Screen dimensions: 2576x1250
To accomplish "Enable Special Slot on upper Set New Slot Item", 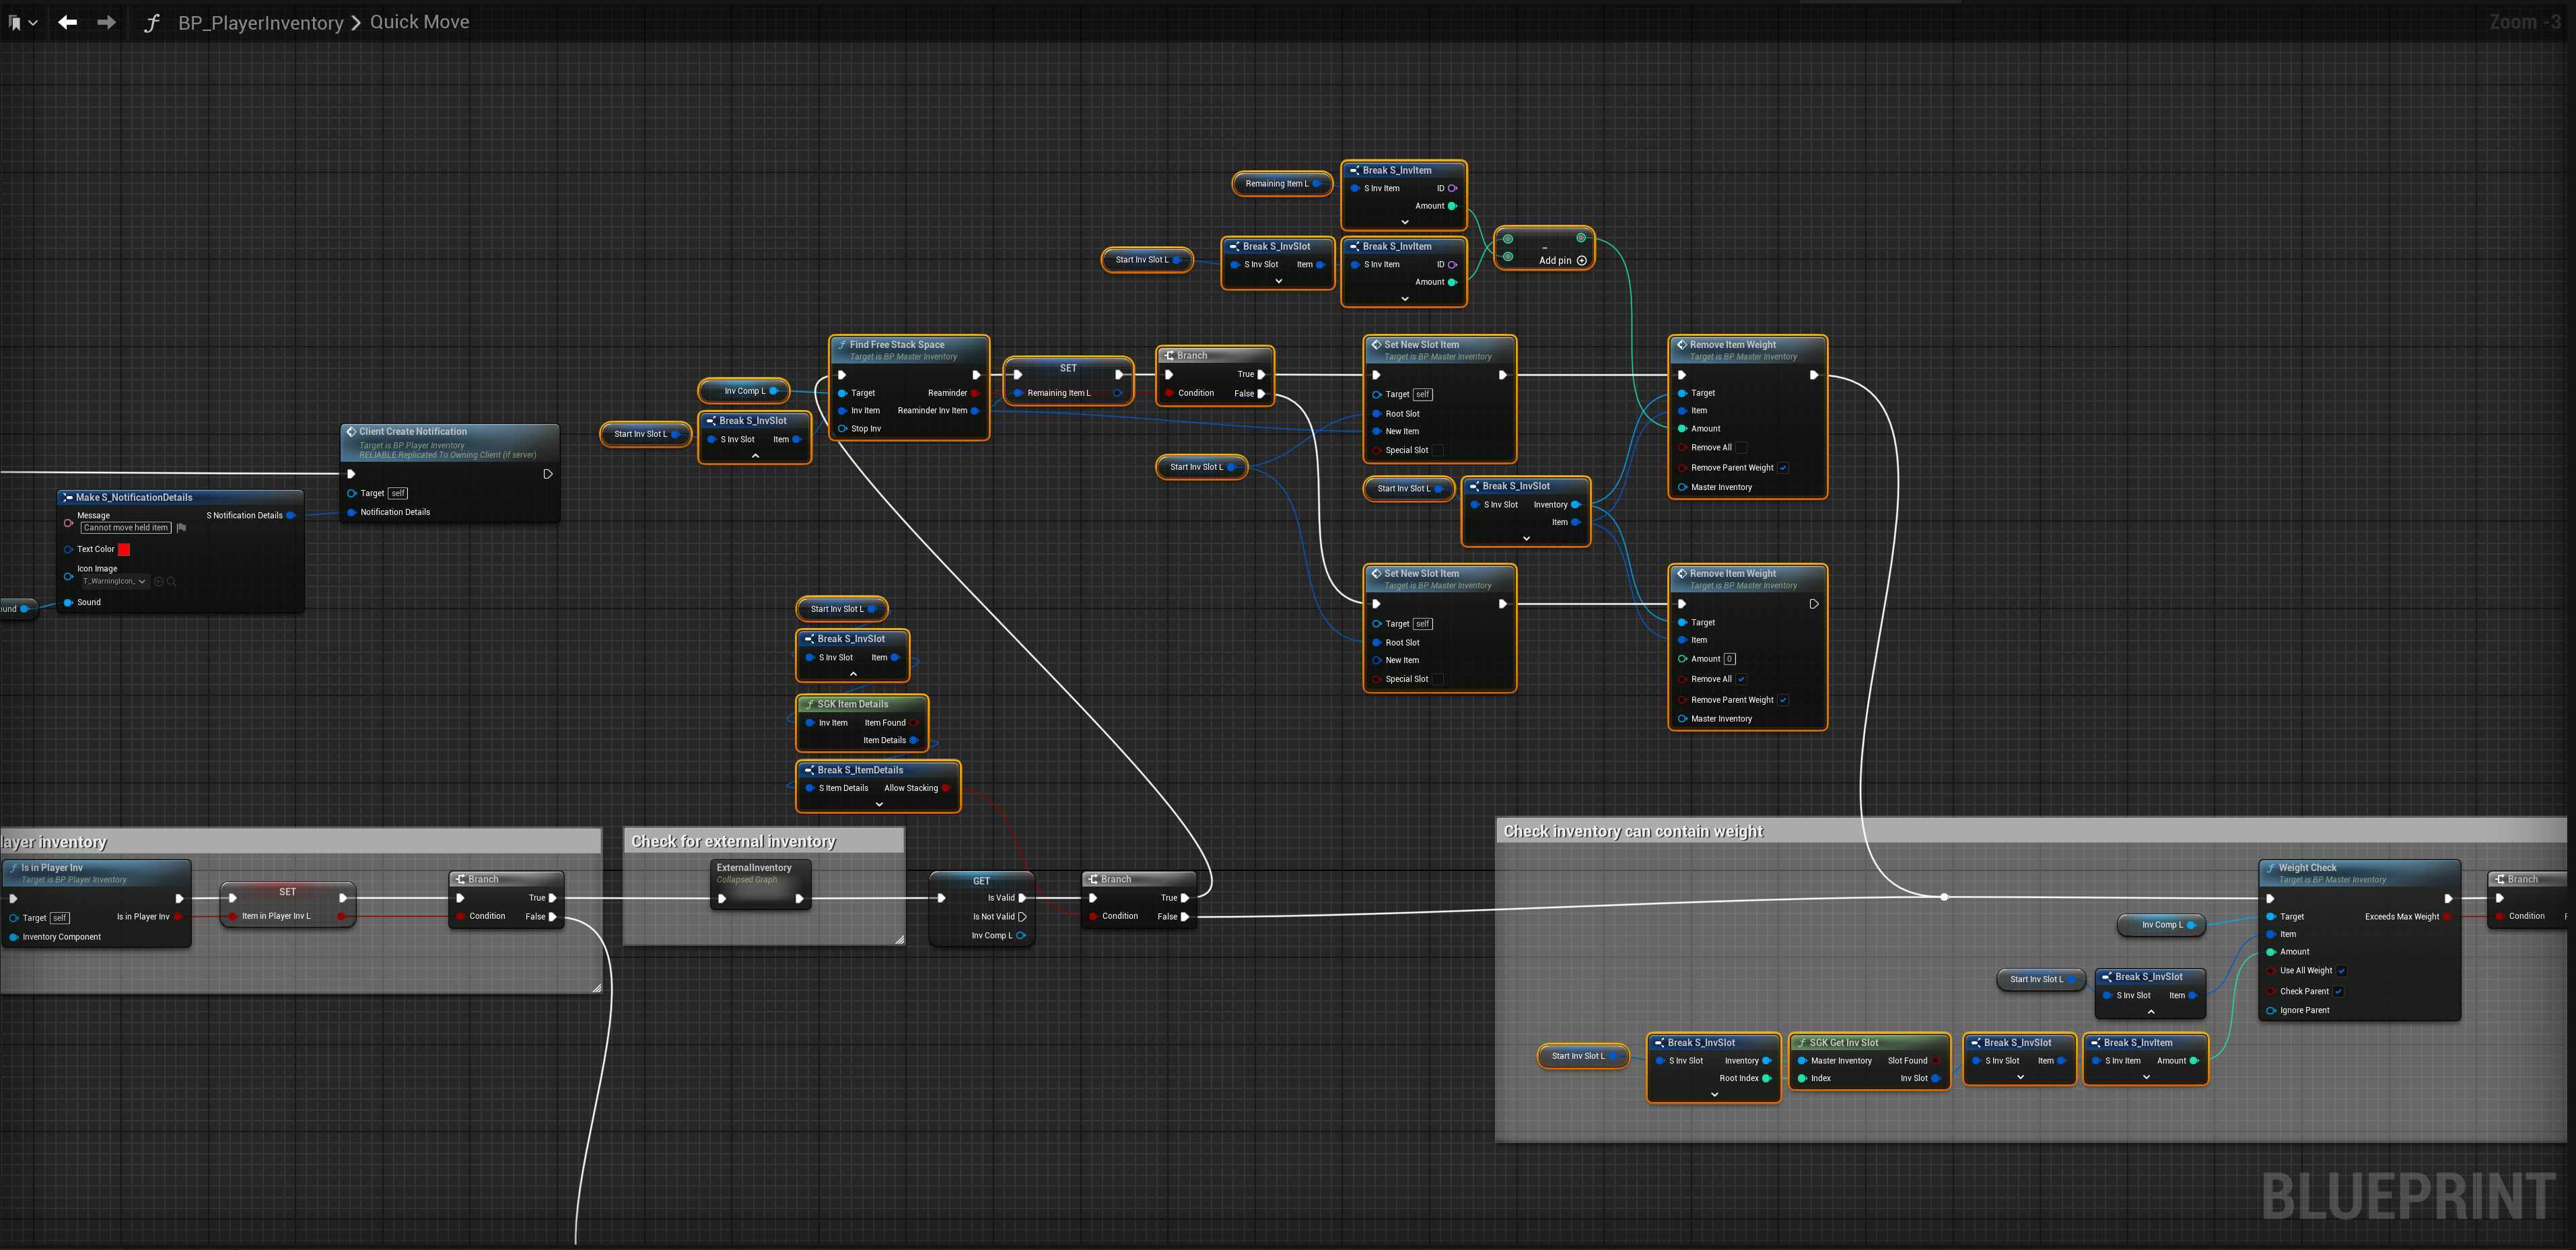I will (1438, 450).
